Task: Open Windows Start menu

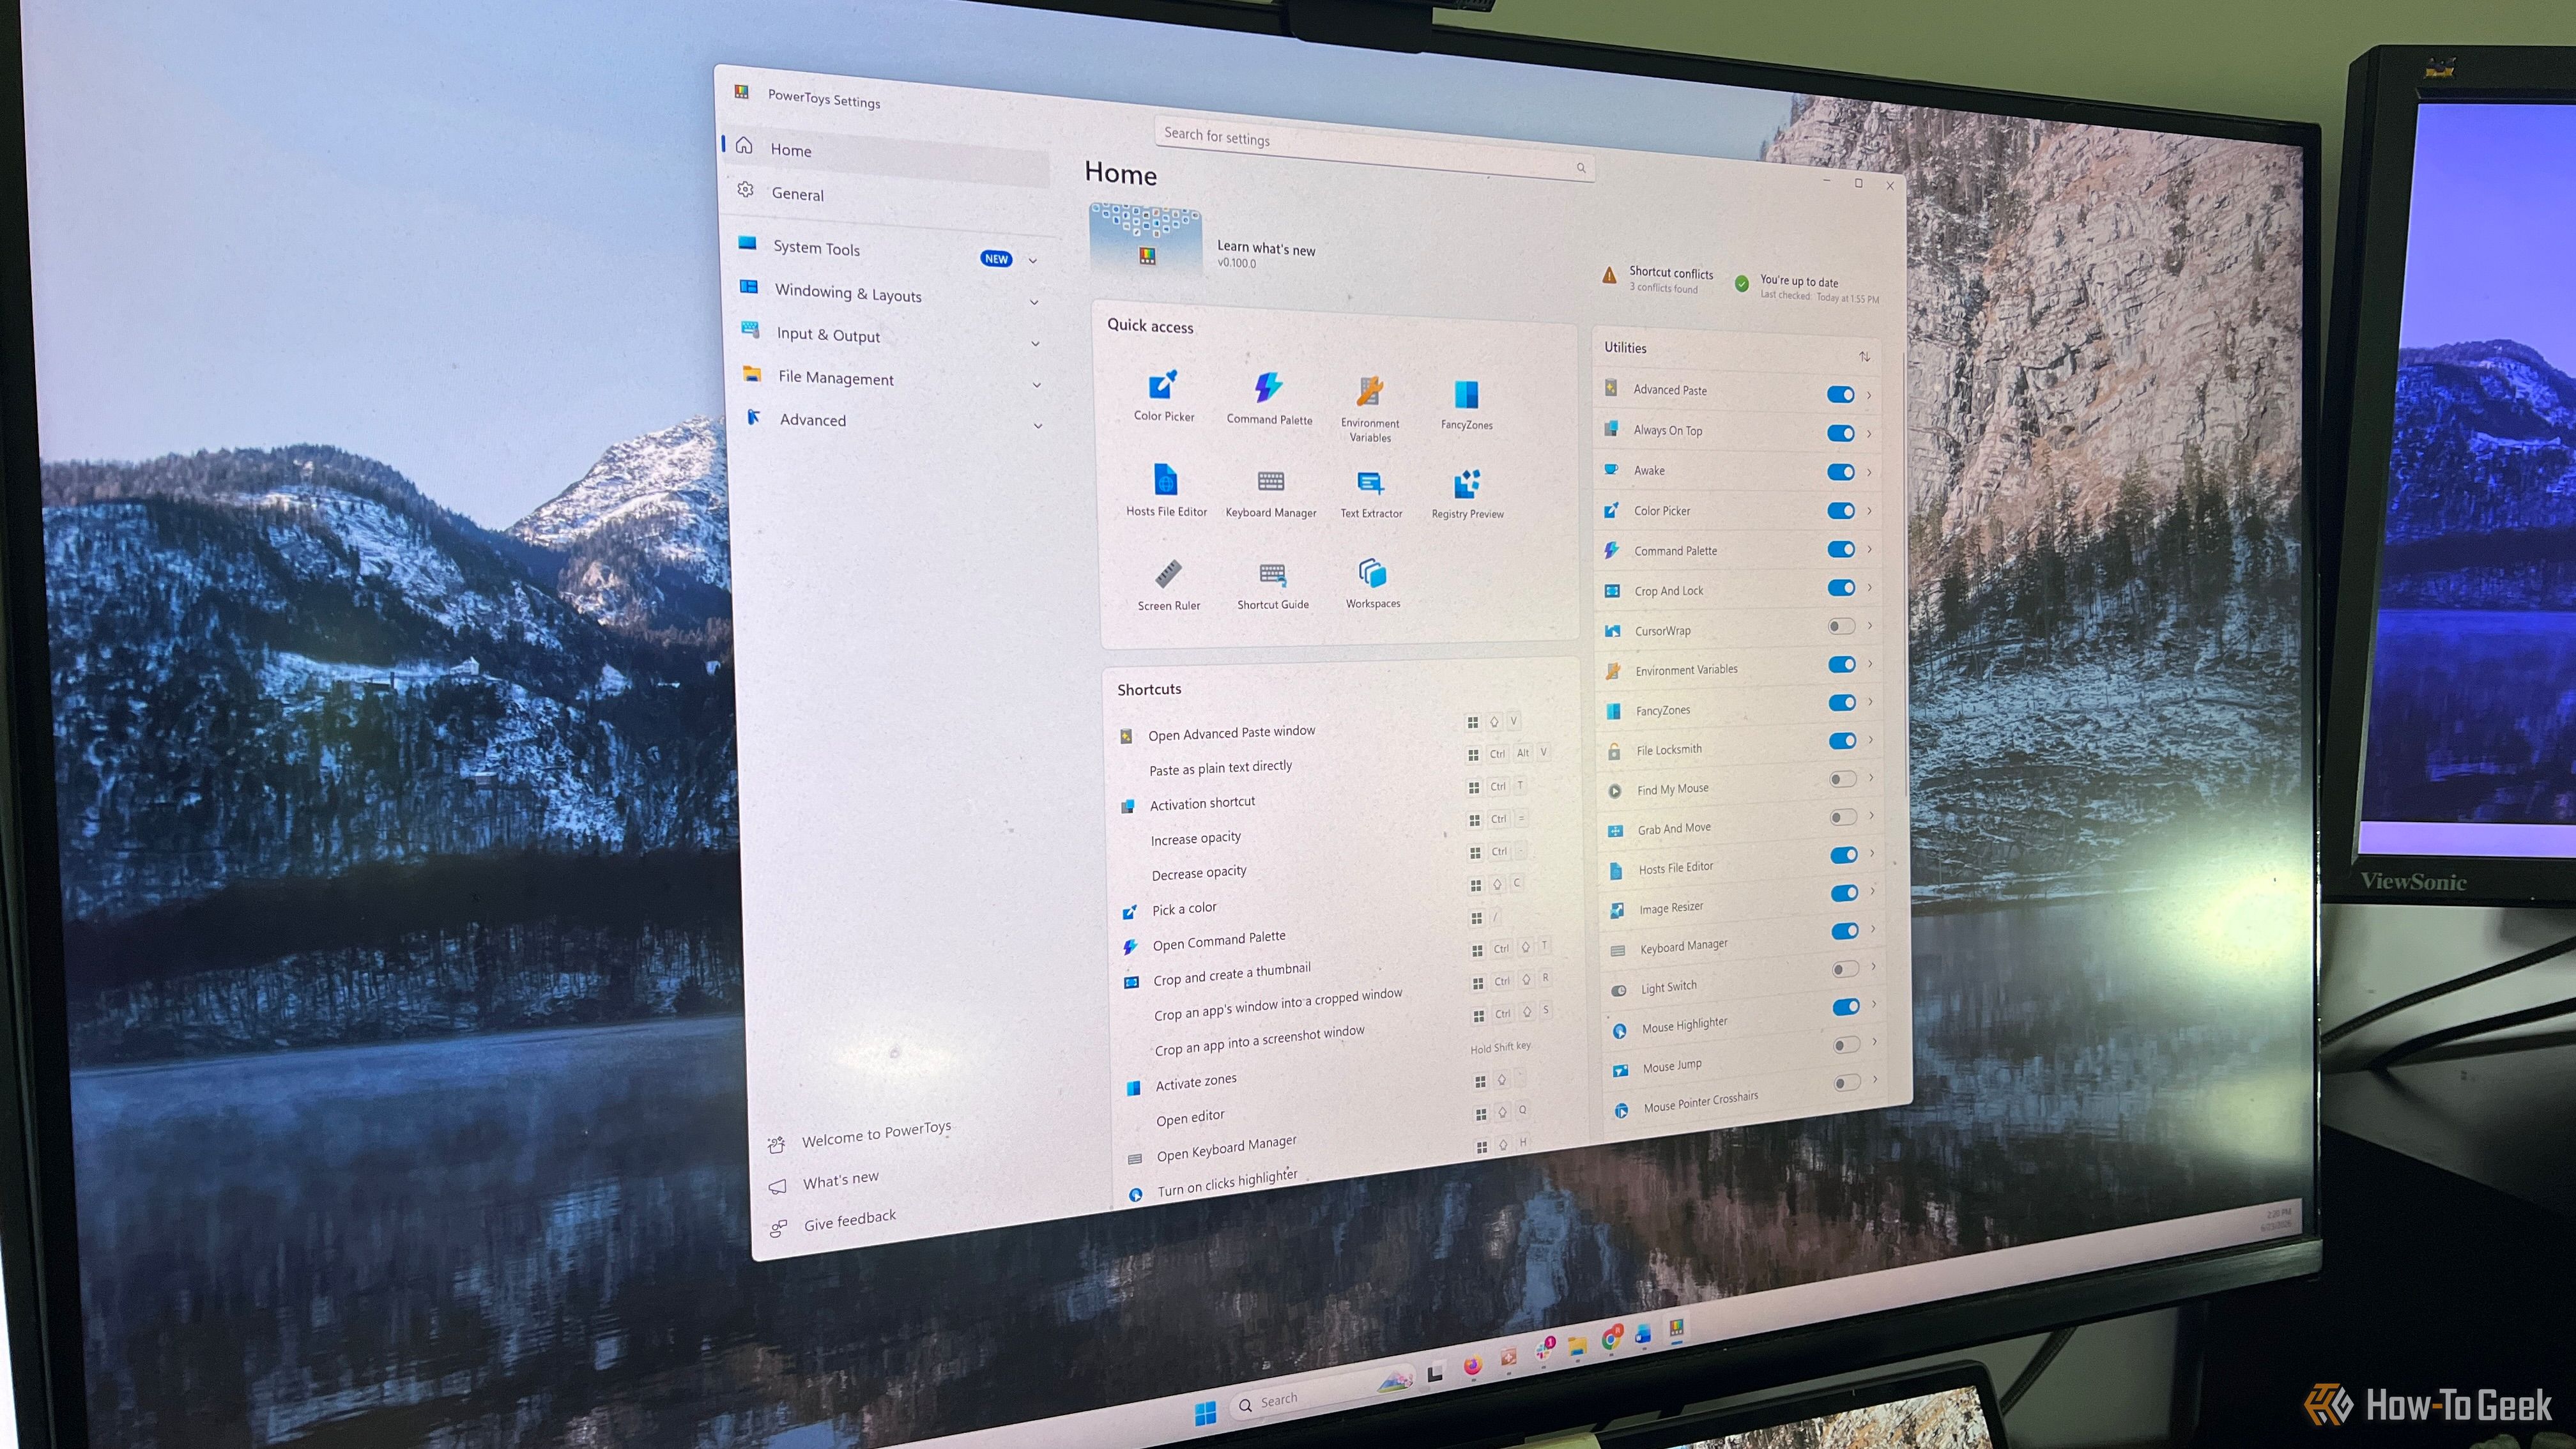Action: [x=1205, y=1413]
